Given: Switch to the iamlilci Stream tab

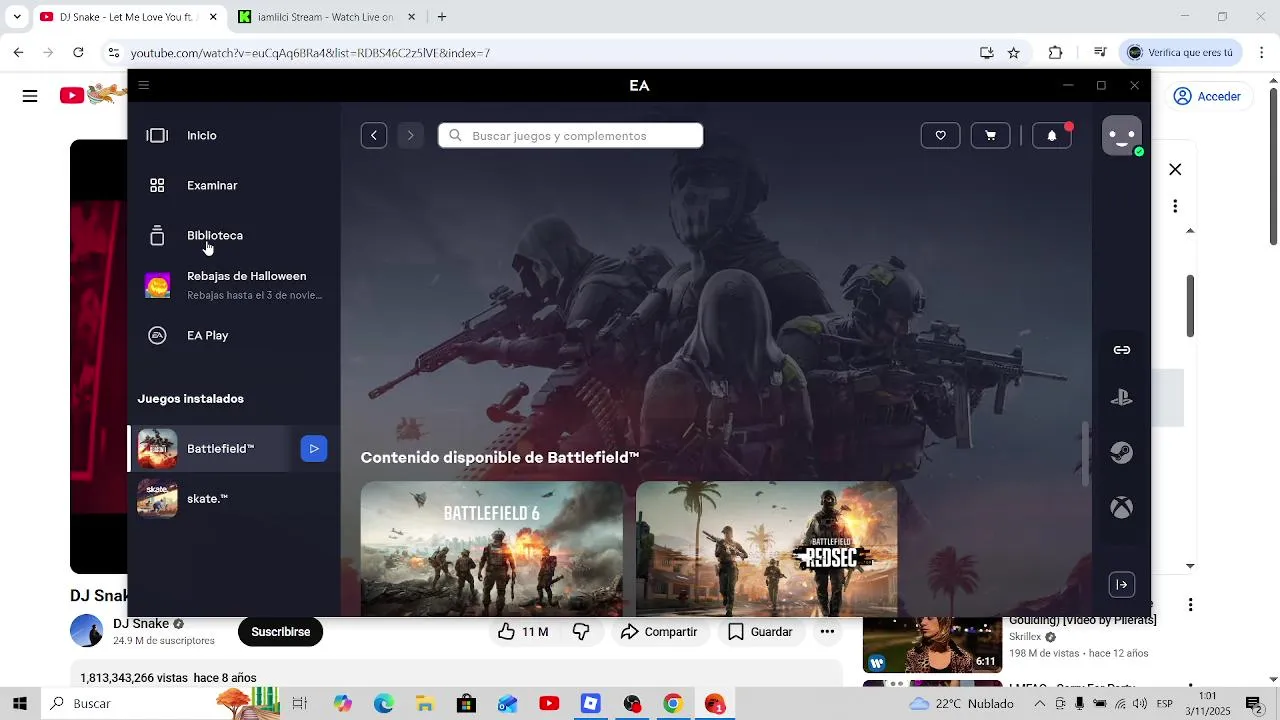Looking at the screenshot, I should pyautogui.click(x=325, y=17).
